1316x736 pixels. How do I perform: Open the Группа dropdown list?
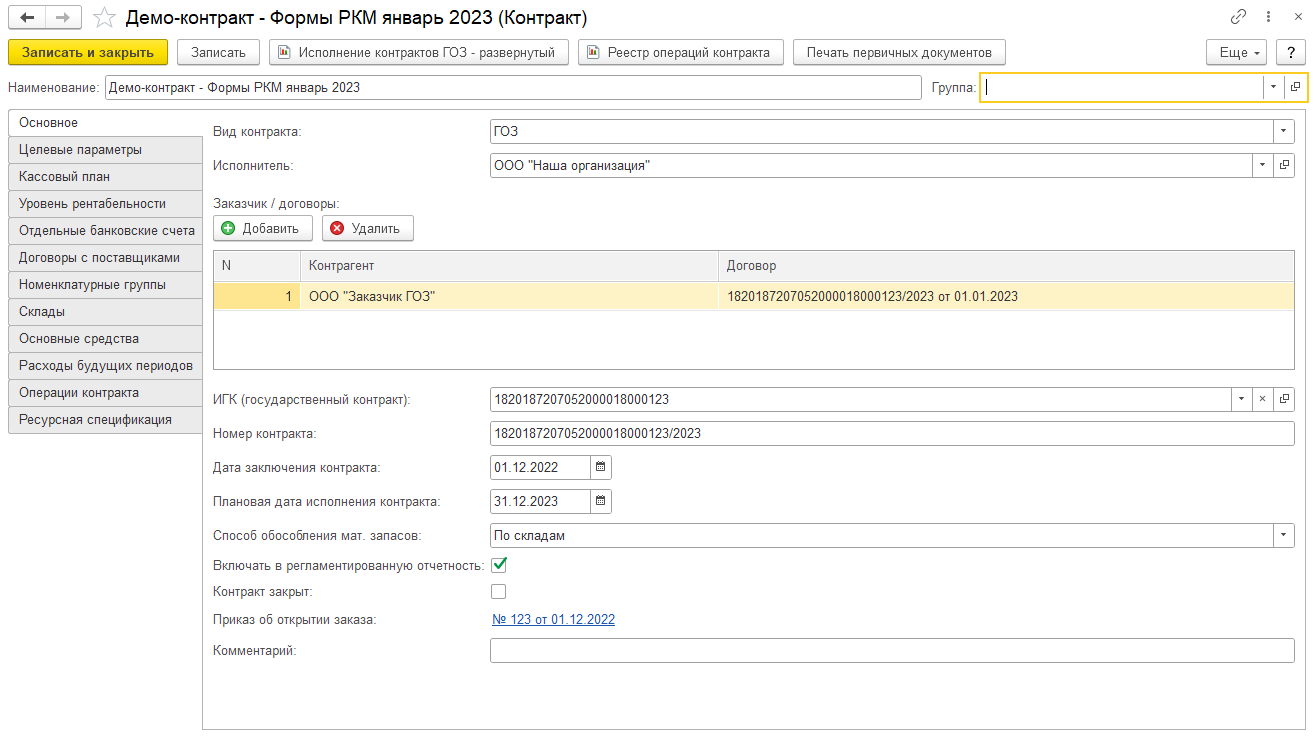[x=1273, y=87]
